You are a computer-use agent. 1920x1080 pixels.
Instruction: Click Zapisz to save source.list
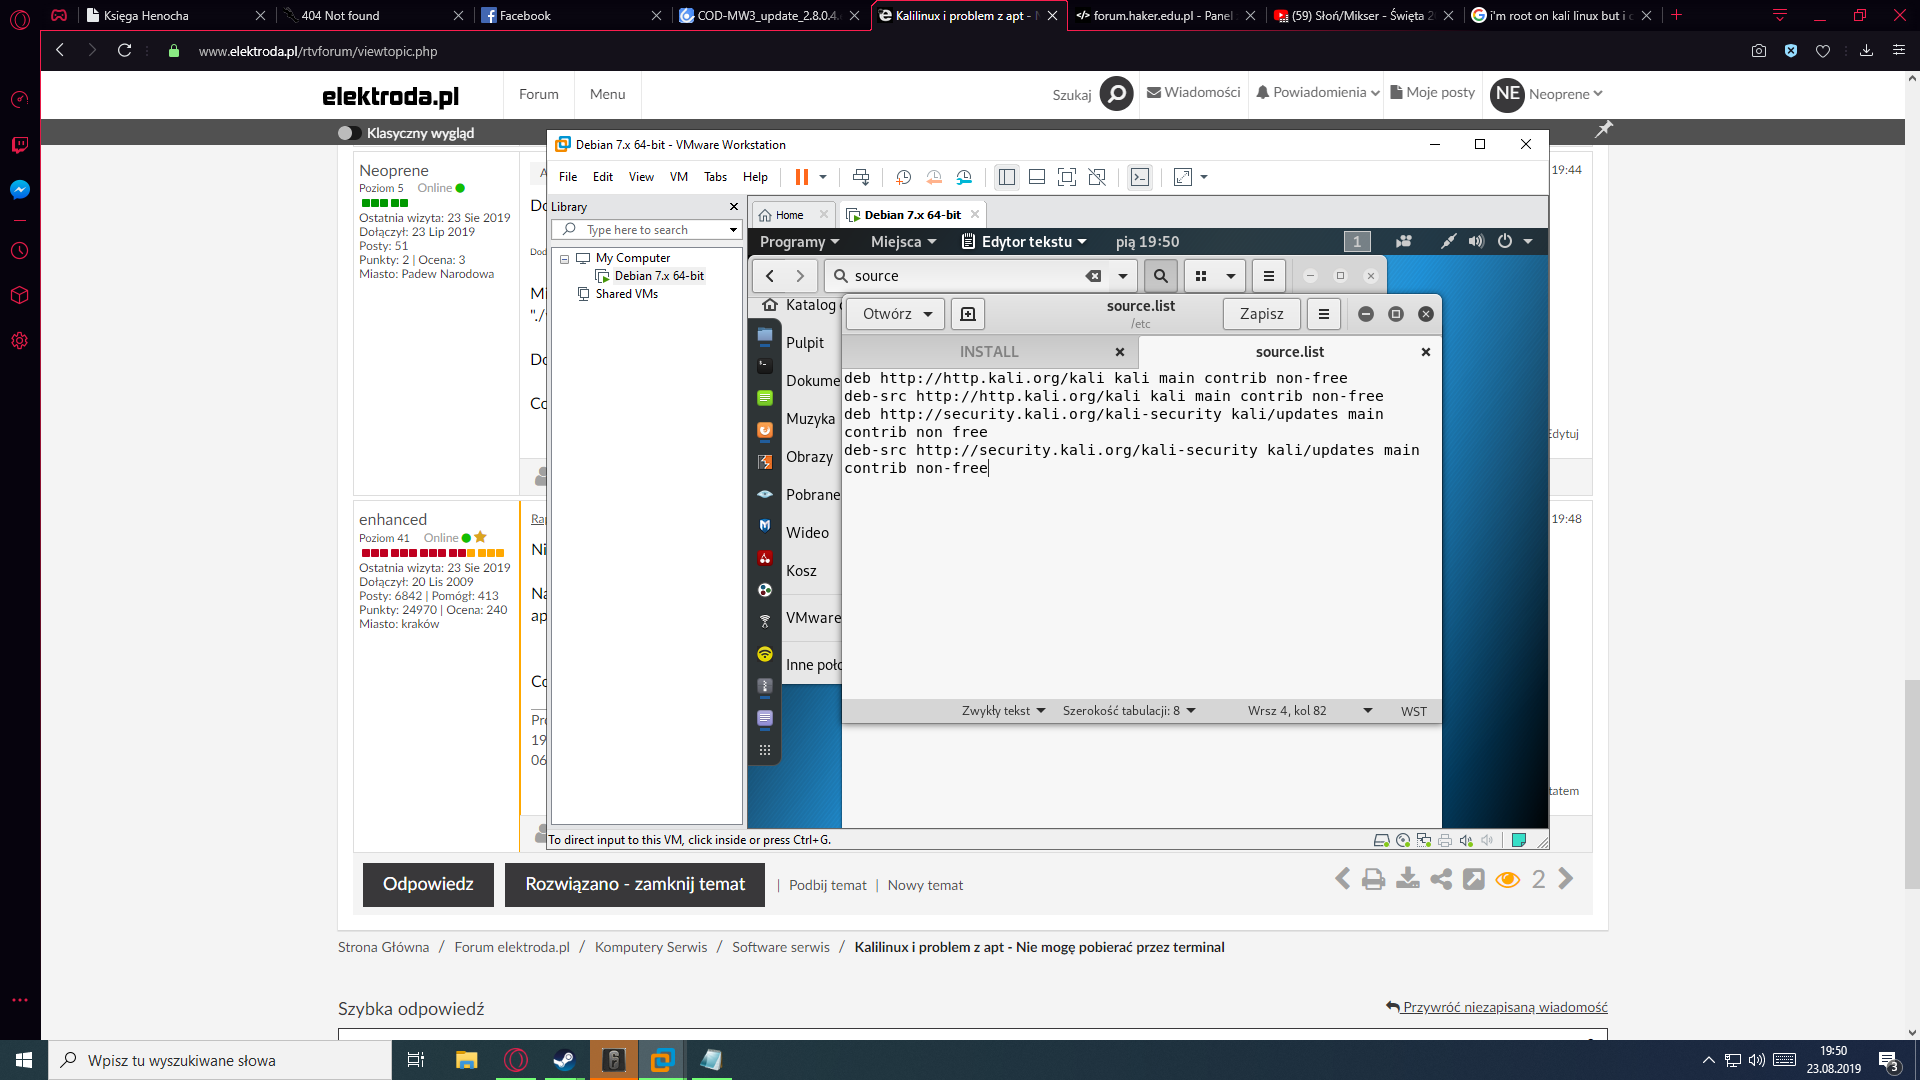pyautogui.click(x=1261, y=314)
